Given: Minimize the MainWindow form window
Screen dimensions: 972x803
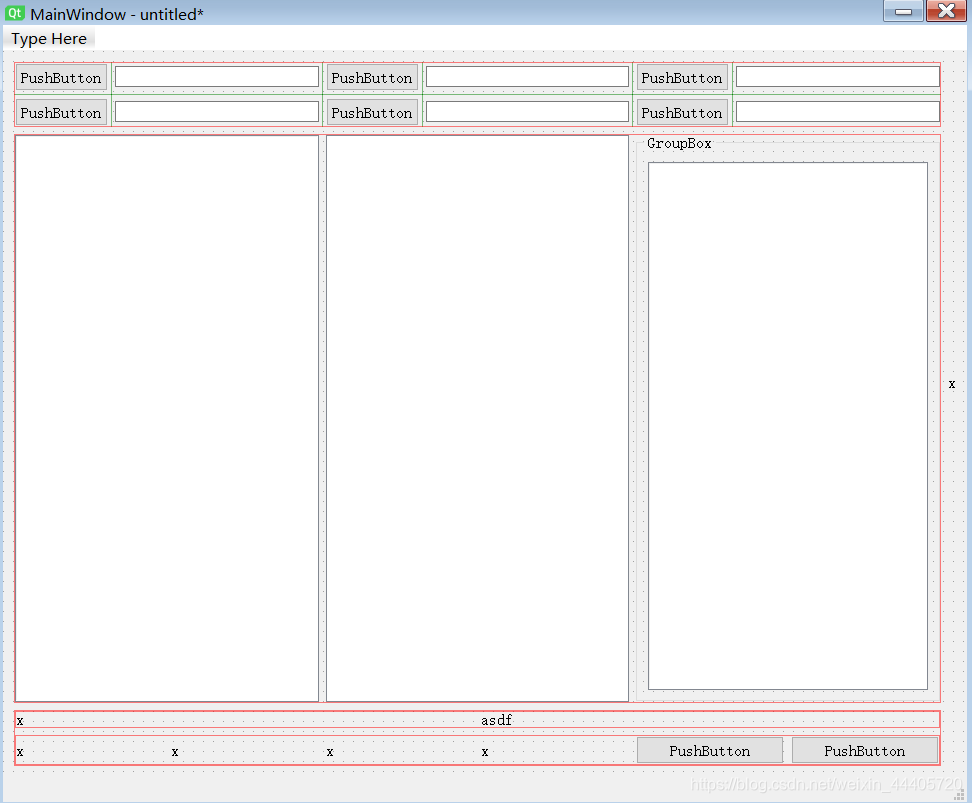Looking at the screenshot, I should coord(903,11).
